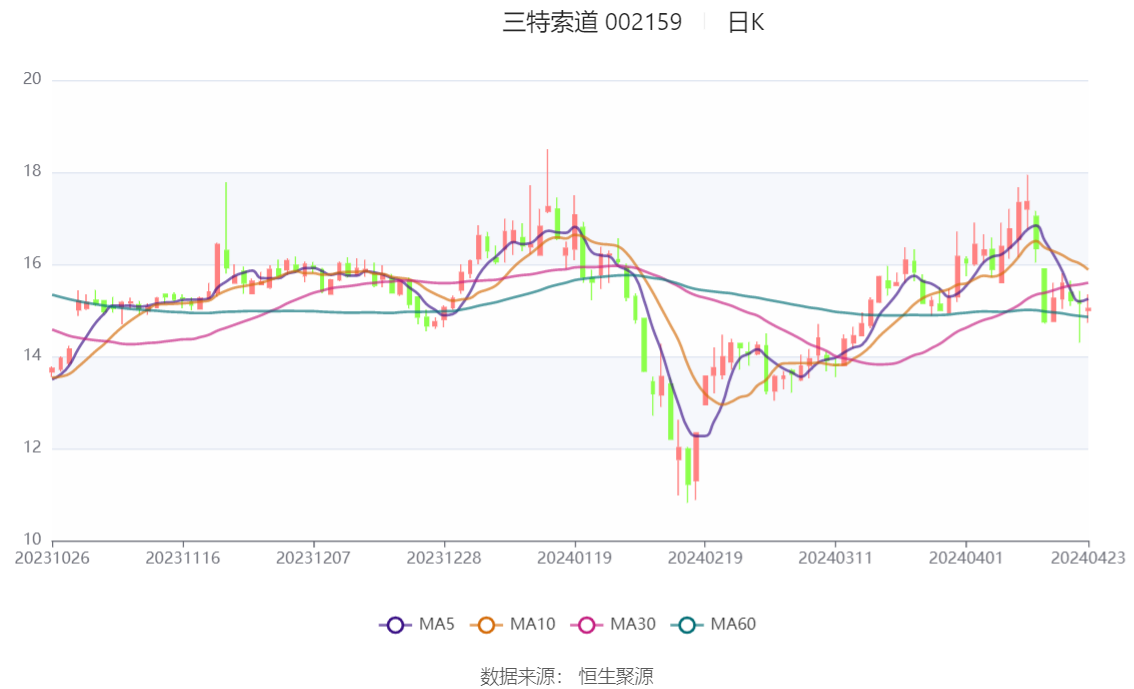The height and width of the screenshot is (689, 1134).
Task: Click the 20240119 x-axis date label
Action: (574, 558)
